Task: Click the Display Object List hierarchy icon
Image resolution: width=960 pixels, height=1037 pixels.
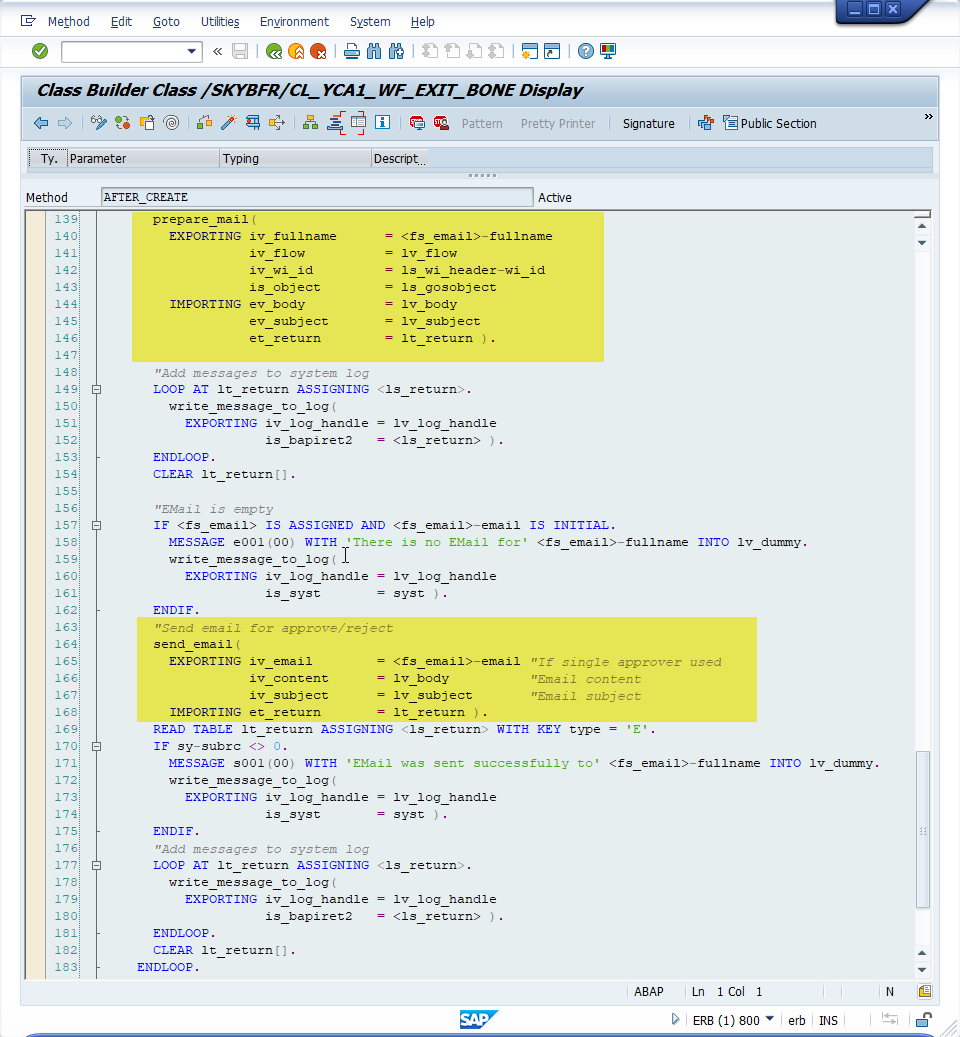Action: point(310,123)
